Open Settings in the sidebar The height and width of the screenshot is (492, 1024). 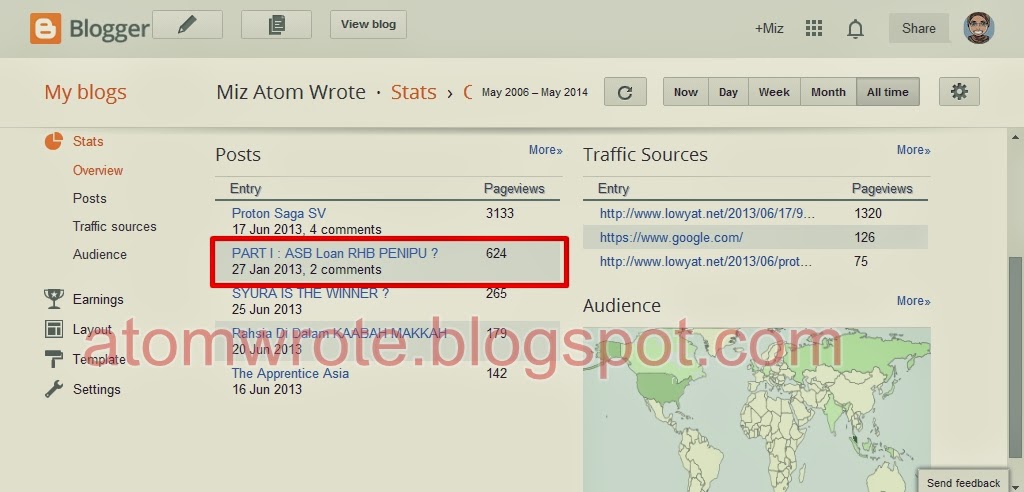point(97,389)
